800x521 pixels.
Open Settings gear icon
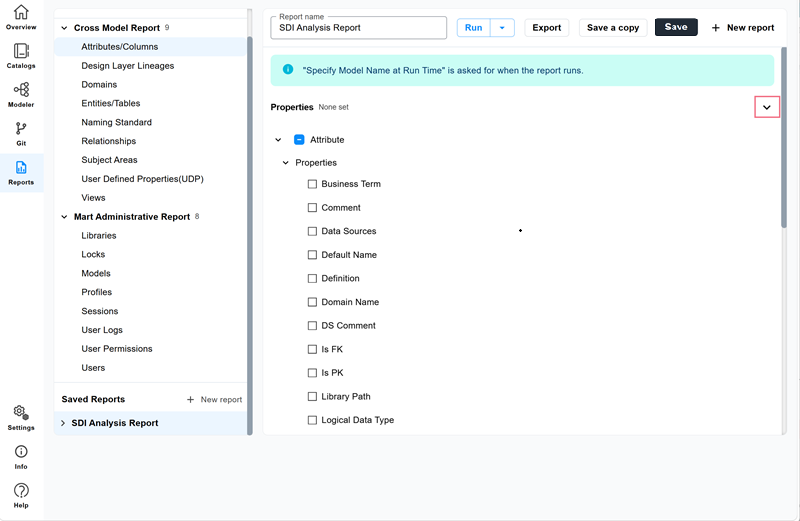(21, 412)
